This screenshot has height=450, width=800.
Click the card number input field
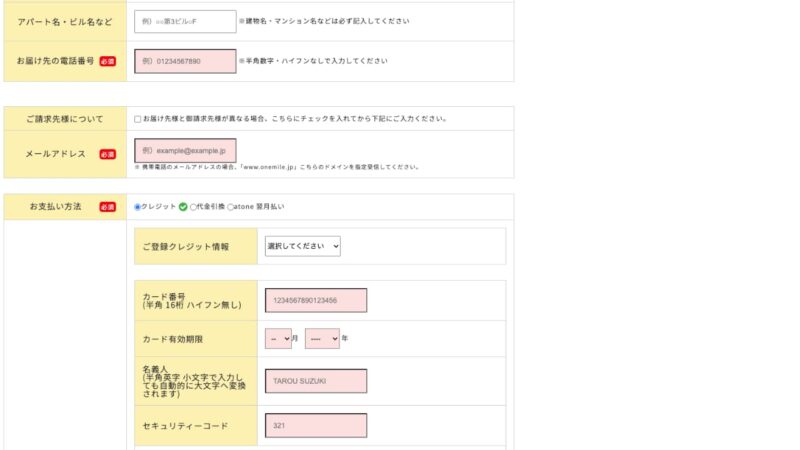click(x=316, y=301)
